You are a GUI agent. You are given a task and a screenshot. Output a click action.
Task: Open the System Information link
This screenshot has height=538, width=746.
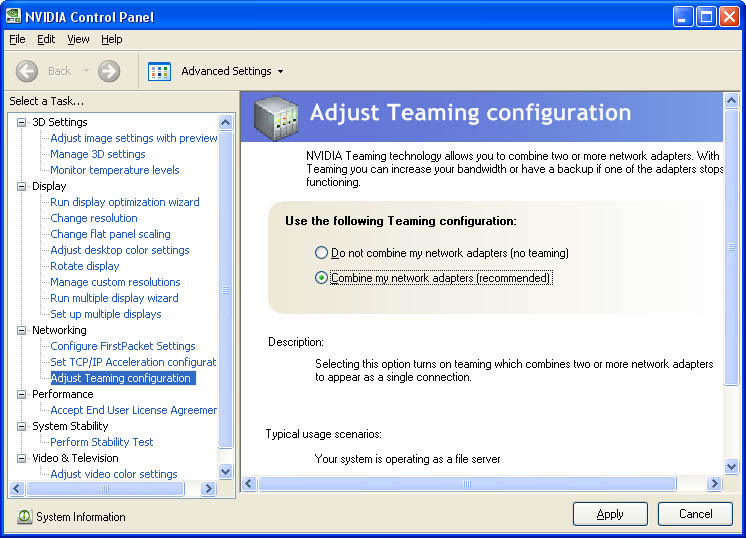pyautogui.click(x=81, y=517)
